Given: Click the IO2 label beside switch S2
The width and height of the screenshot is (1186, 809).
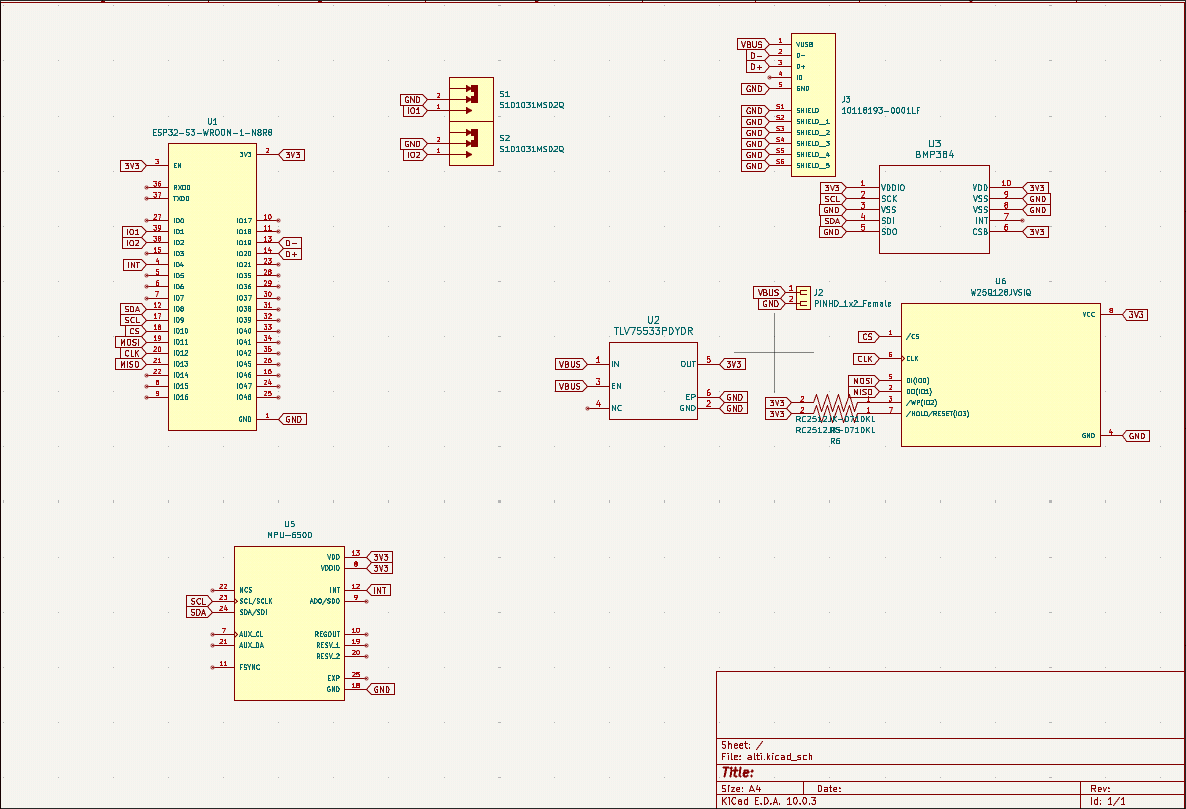Looking at the screenshot, I should pyautogui.click(x=413, y=155).
